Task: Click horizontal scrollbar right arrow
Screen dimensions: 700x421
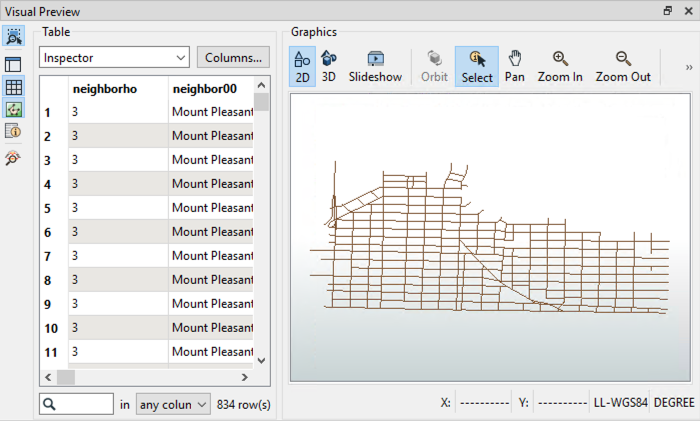Action: tap(245, 378)
